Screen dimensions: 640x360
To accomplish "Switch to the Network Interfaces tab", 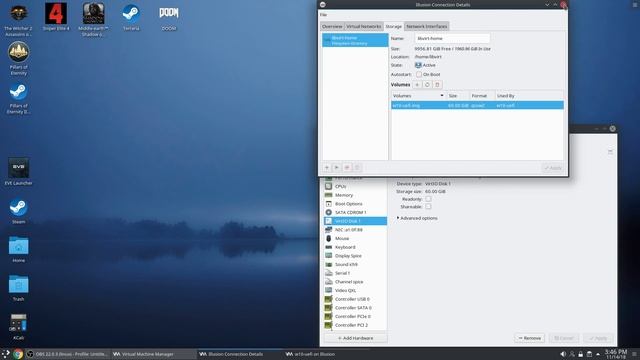I will click(427, 26).
